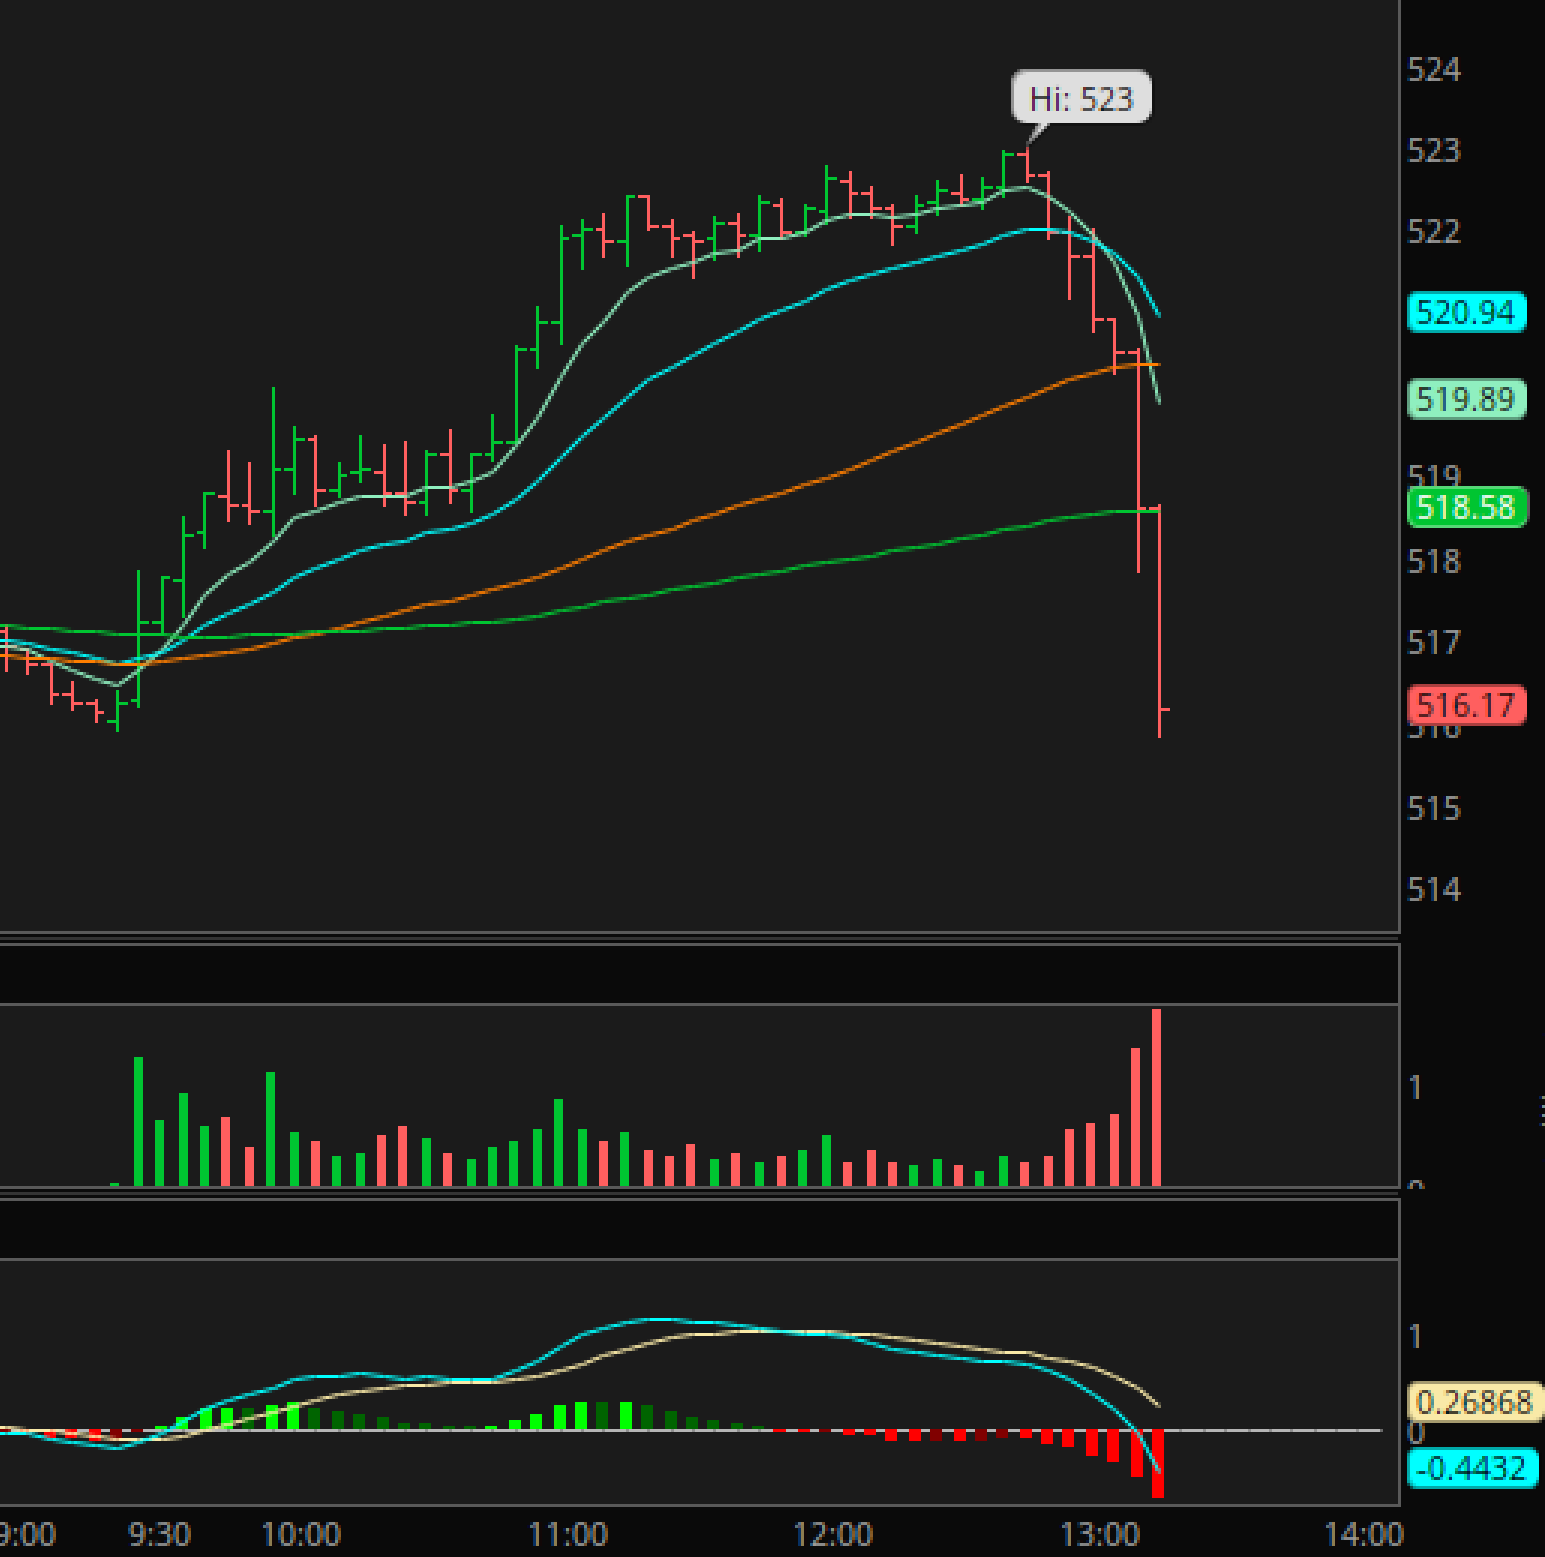Click the -0.4432 MACD value label
The width and height of the screenshot is (1545, 1557).
pyautogui.click(x=1473, y=1468)
